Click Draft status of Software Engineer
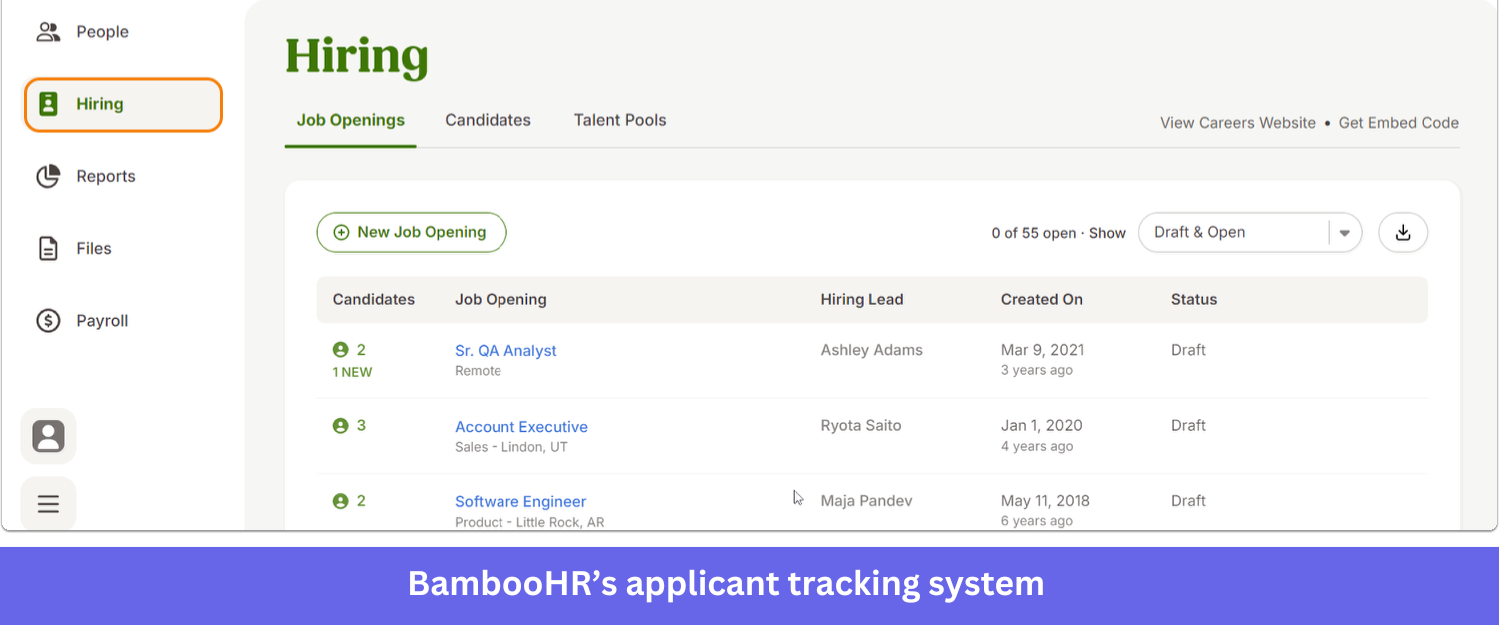 click(1189, 500)
